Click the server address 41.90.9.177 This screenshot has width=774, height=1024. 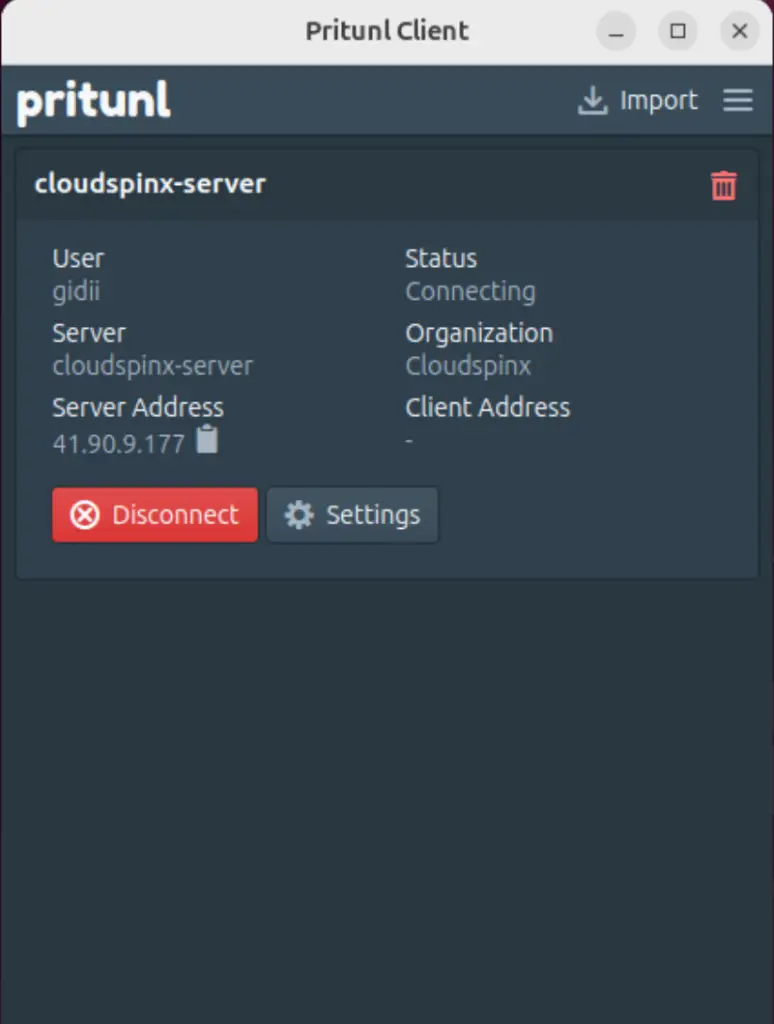pyautogui.click(x=119, y=444)
